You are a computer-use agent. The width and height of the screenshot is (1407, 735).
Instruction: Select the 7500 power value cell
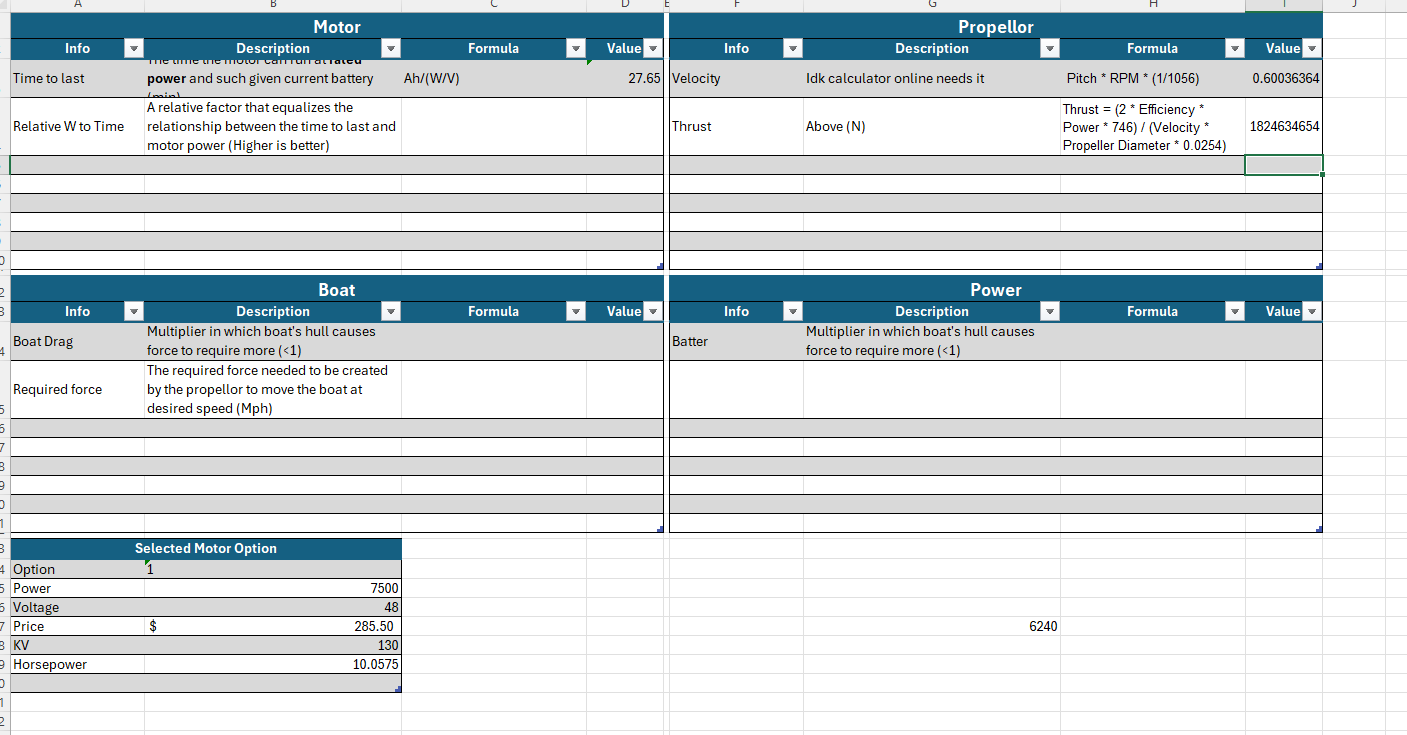tap(273, 588)
